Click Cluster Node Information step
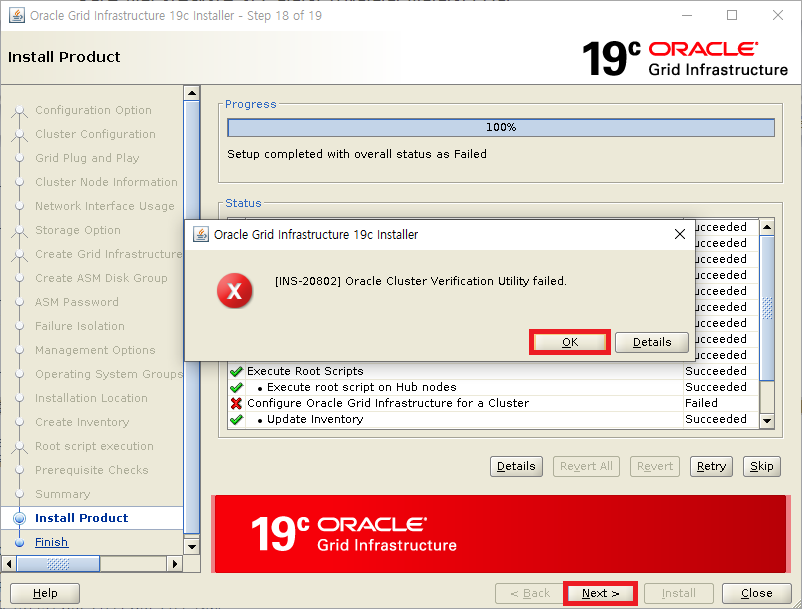The width and height of the screenshot is (802, 609). tap(106, 183)
